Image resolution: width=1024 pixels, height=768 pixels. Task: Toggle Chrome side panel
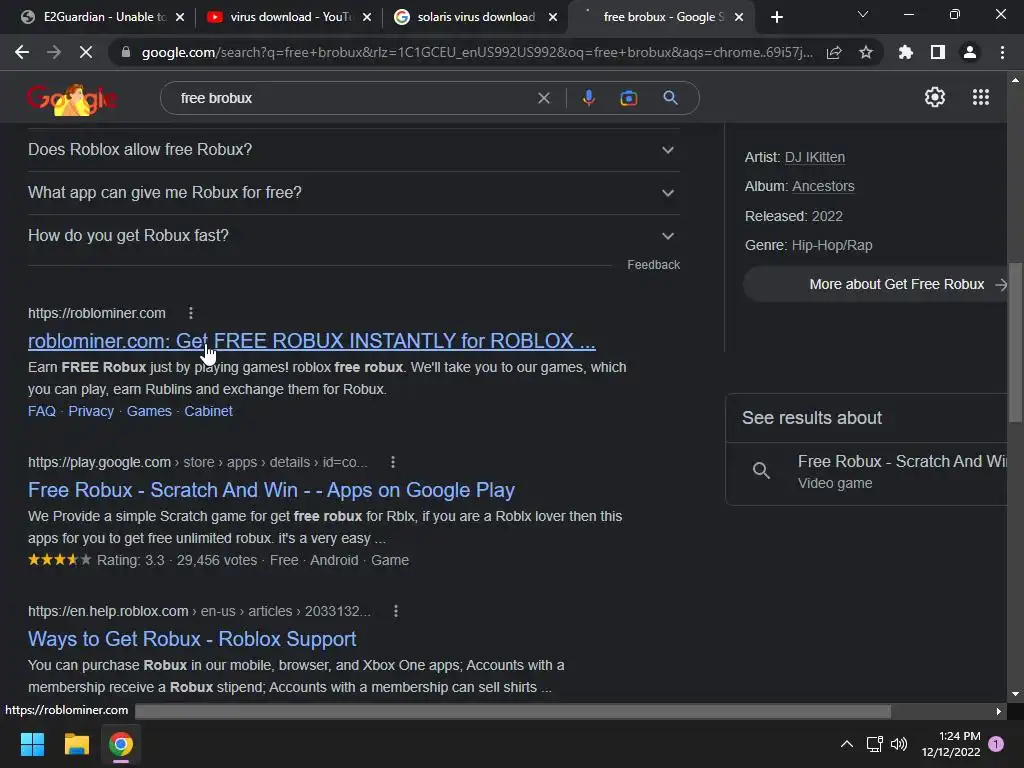coord(938,52)
